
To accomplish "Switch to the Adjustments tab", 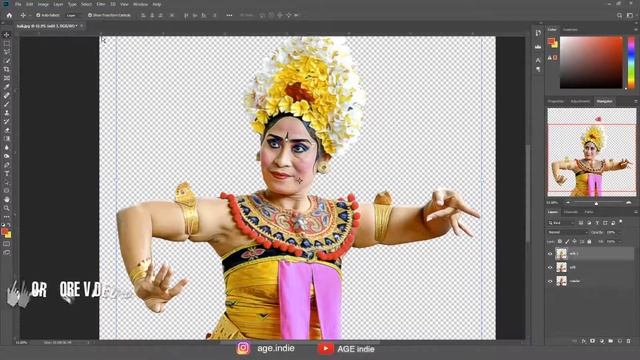I will [x=580, y=101].
